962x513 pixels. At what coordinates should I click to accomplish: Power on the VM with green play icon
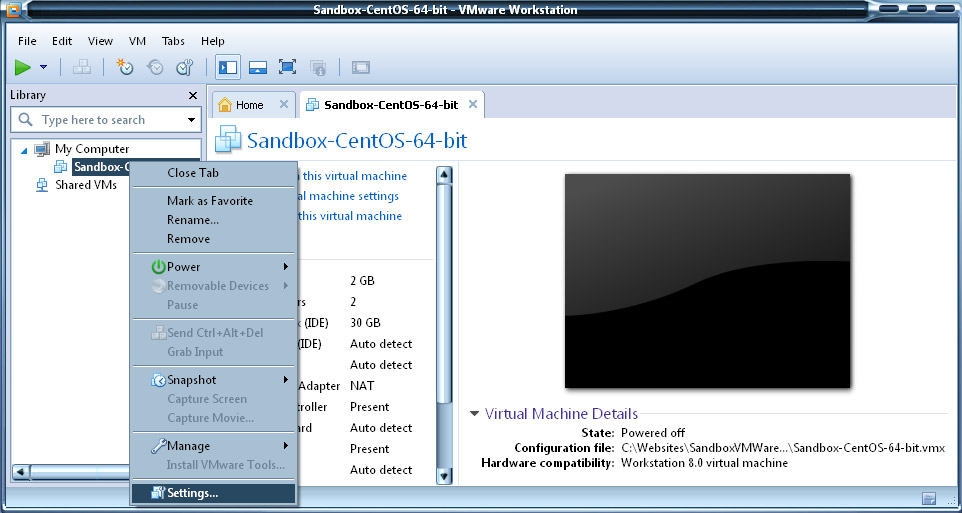point(23,68)
